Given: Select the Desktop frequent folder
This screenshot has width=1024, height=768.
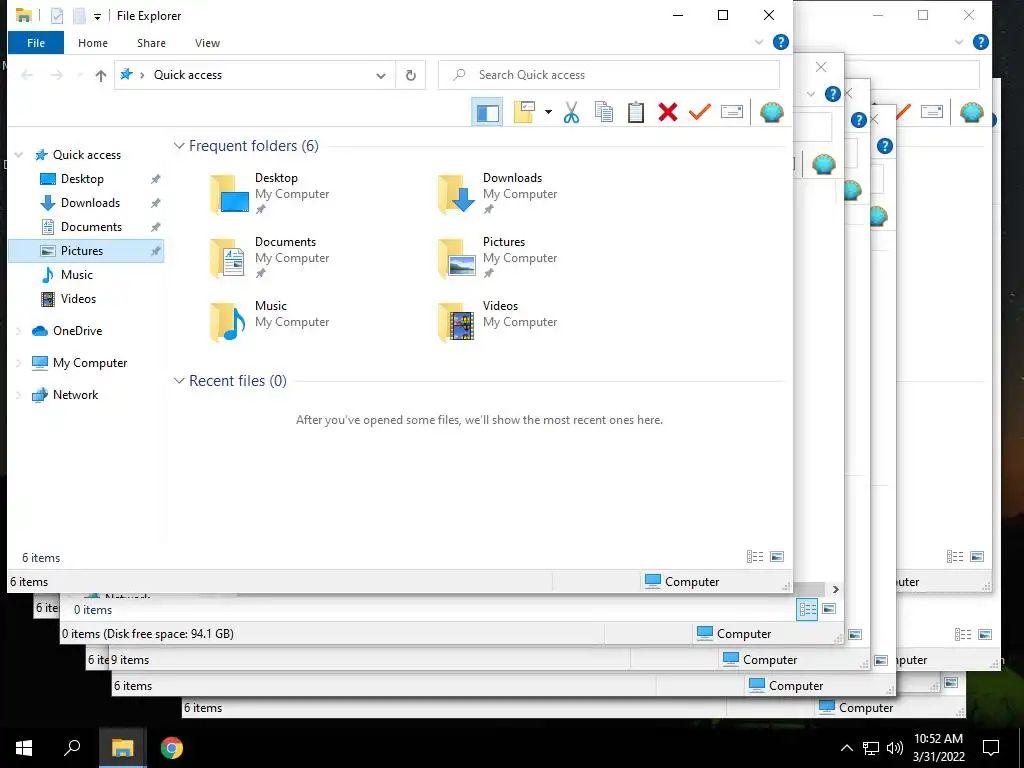Looking at the screenshot, I should tap(270, 193).
